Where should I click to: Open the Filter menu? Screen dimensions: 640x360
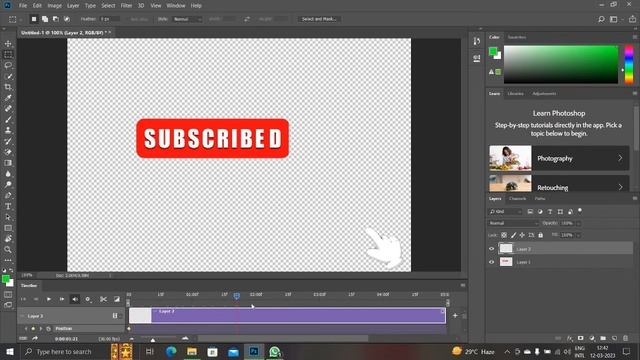[x=126, y=6]
